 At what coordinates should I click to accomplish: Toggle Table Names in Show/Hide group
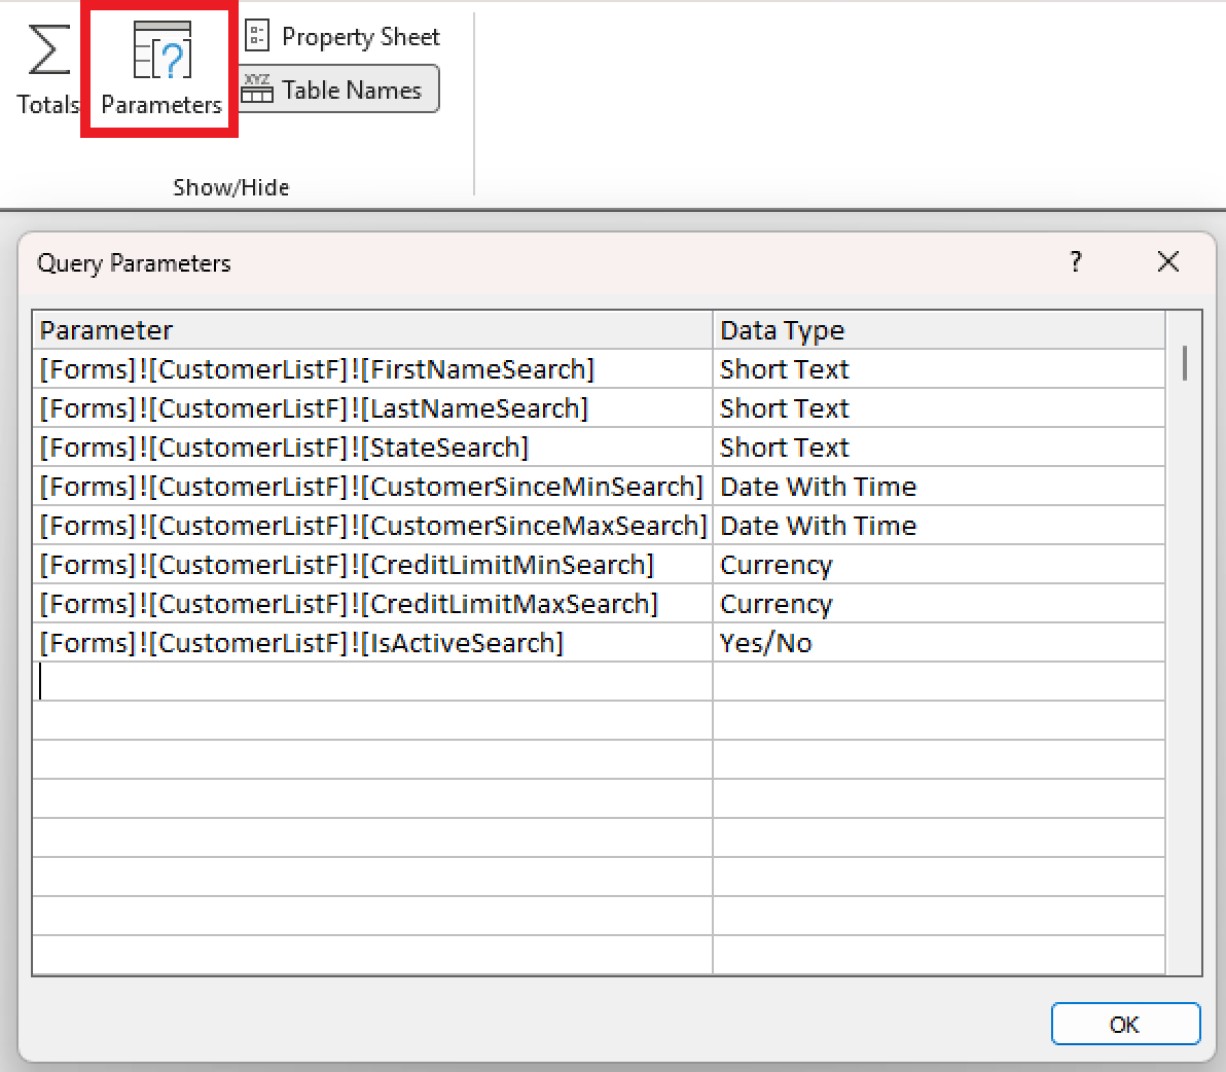(x=339, y=90)
